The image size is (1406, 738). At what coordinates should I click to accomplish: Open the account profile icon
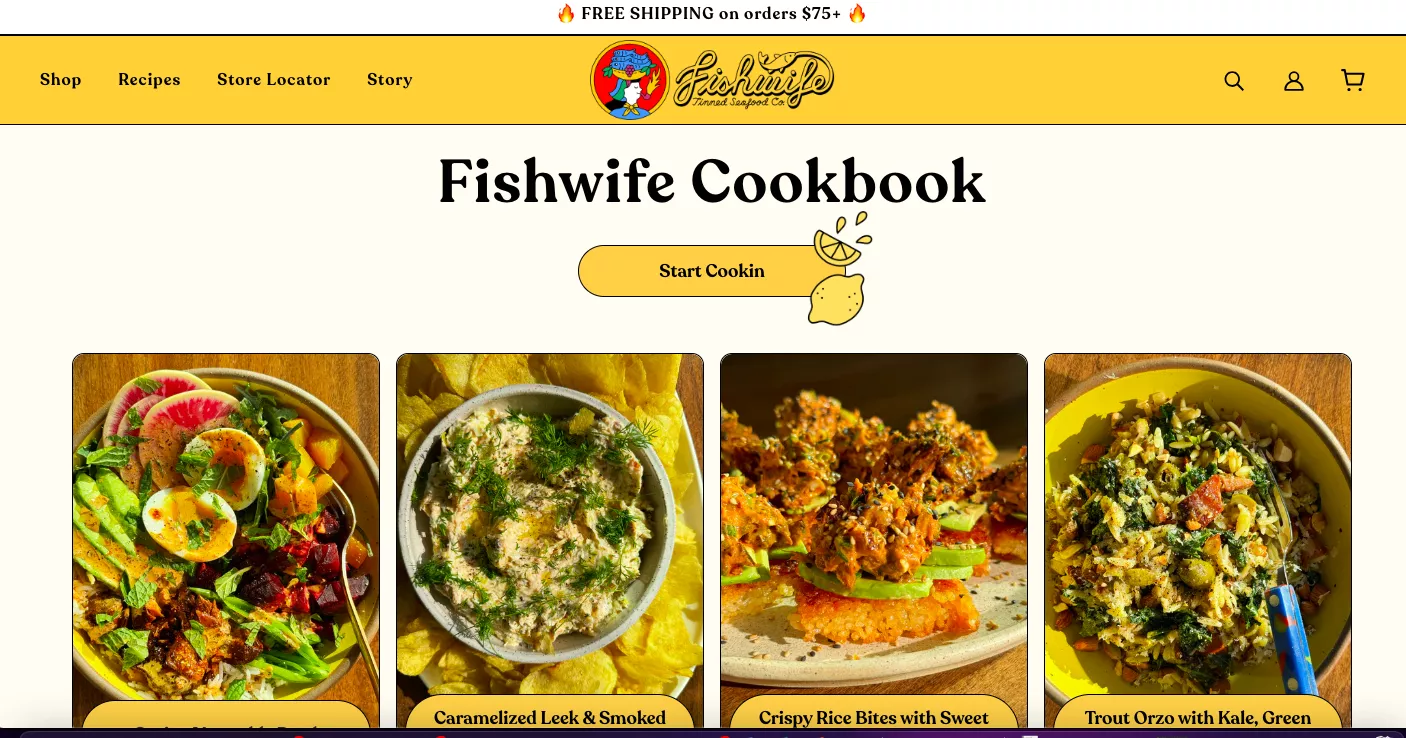pos(1294,81)
